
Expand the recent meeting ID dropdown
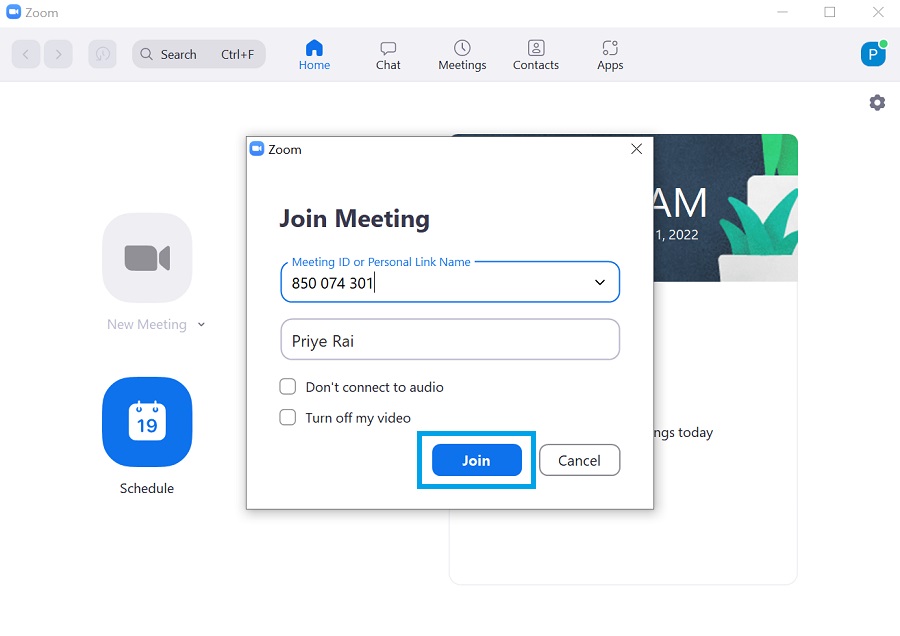pyautogui.click(x=601, y=282)
